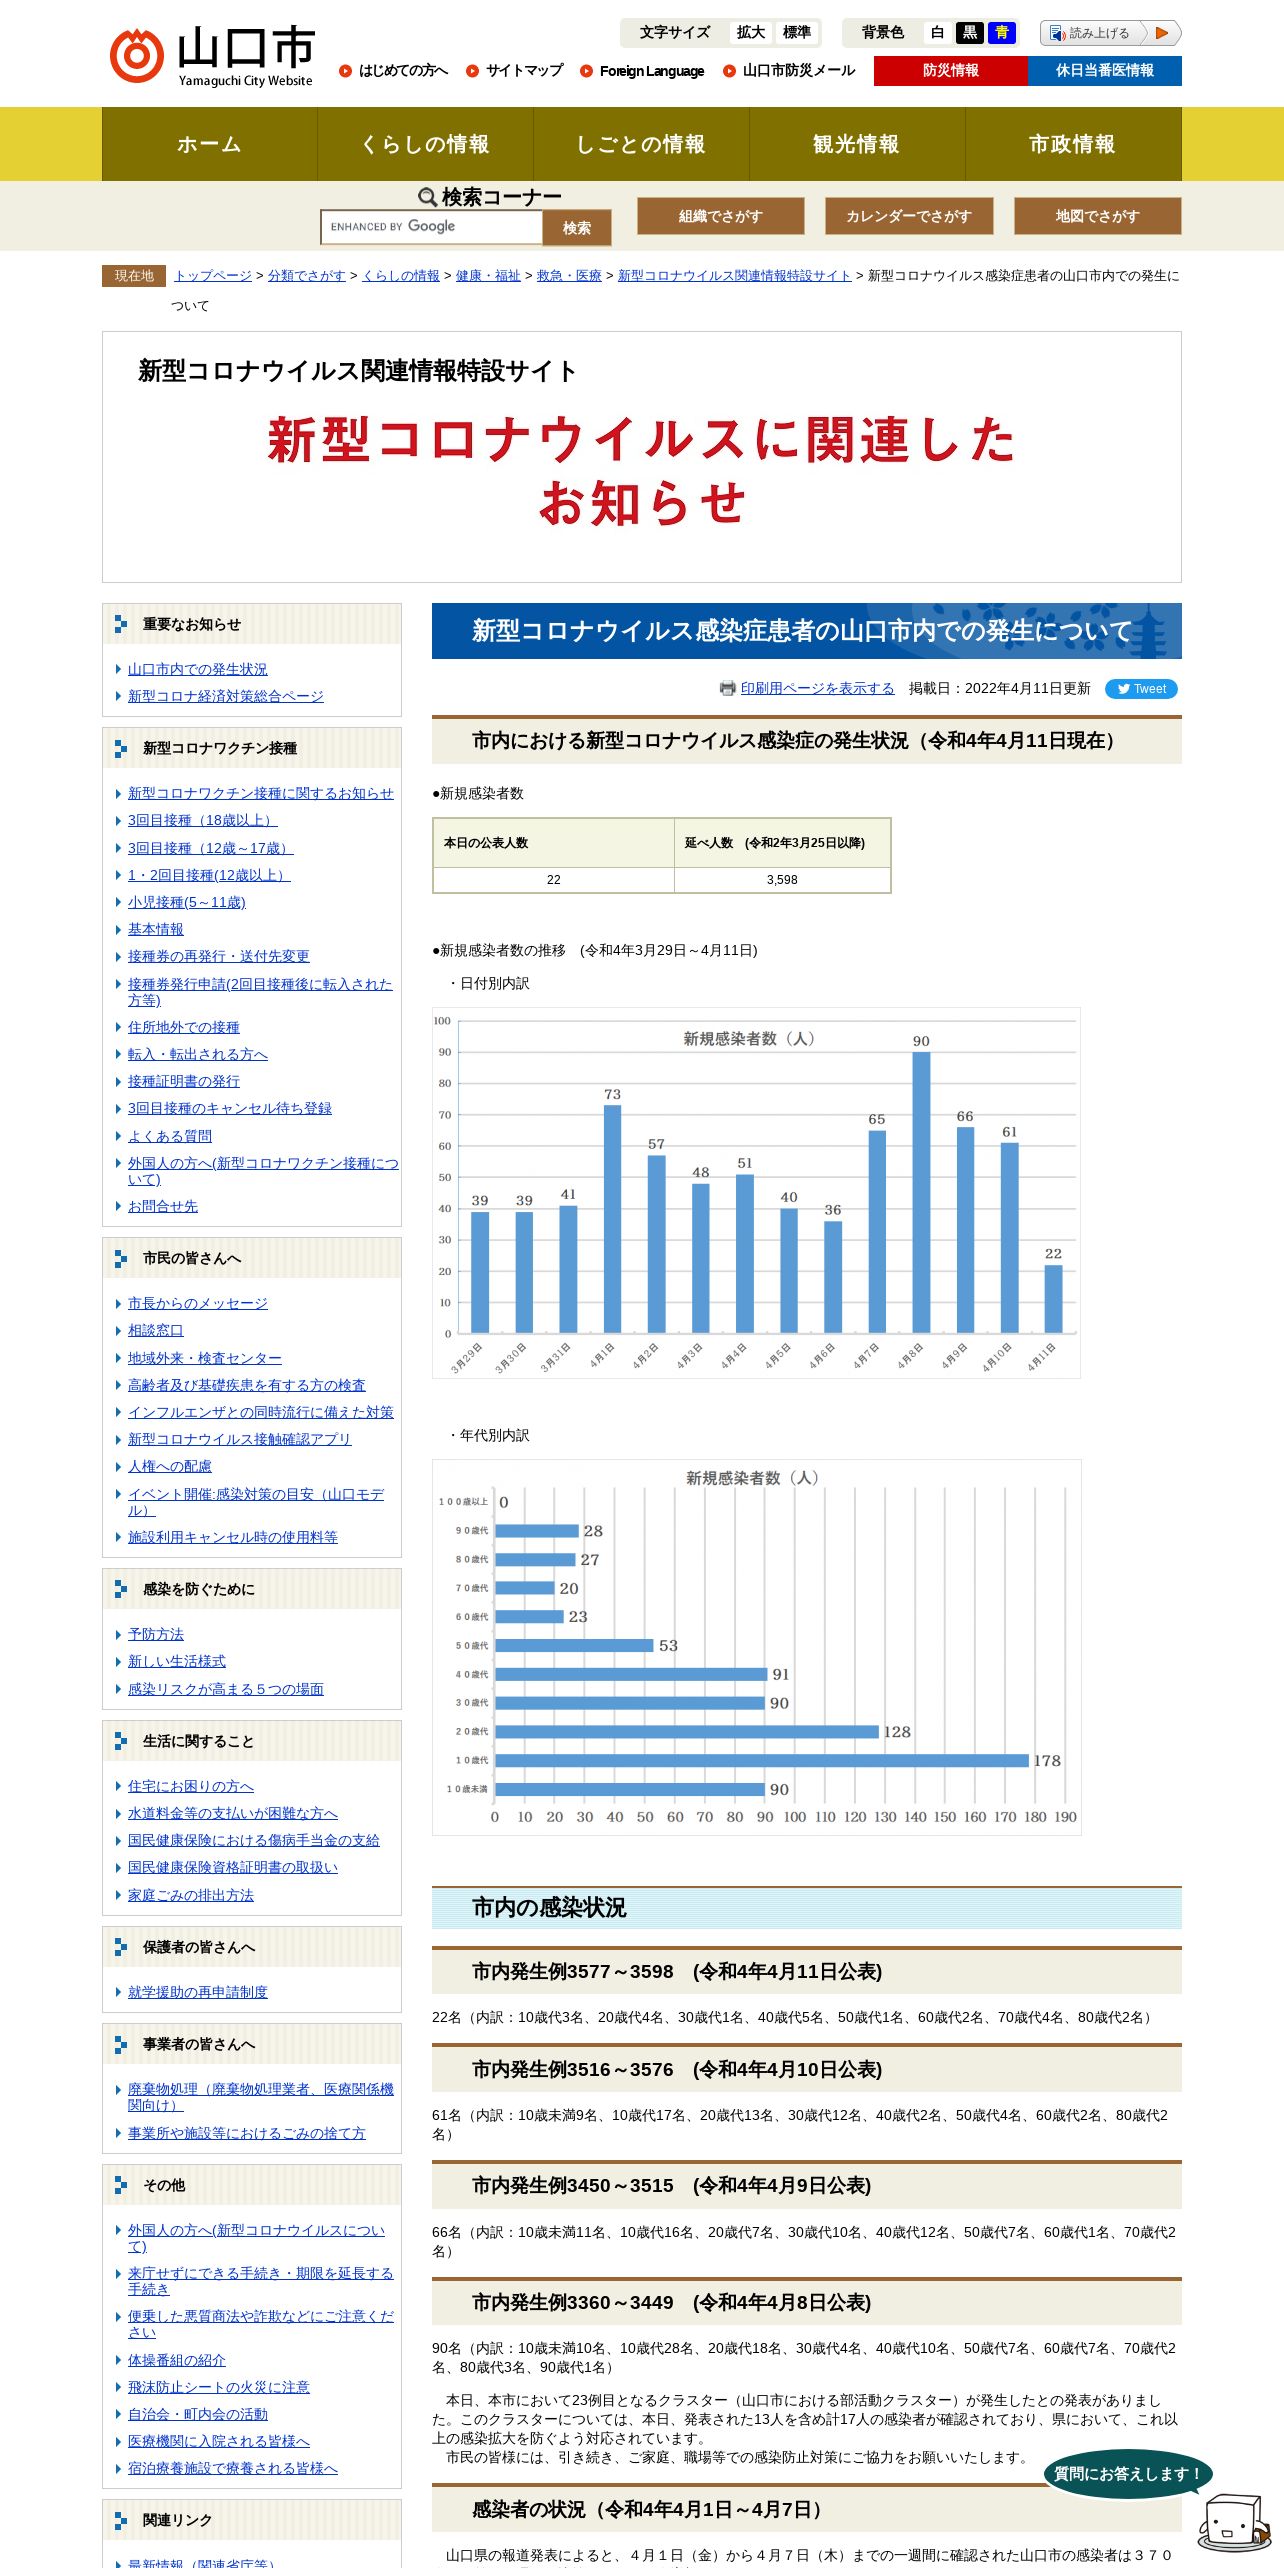
Task: Click the printer icon for print page
Action: tap(728, 688)
